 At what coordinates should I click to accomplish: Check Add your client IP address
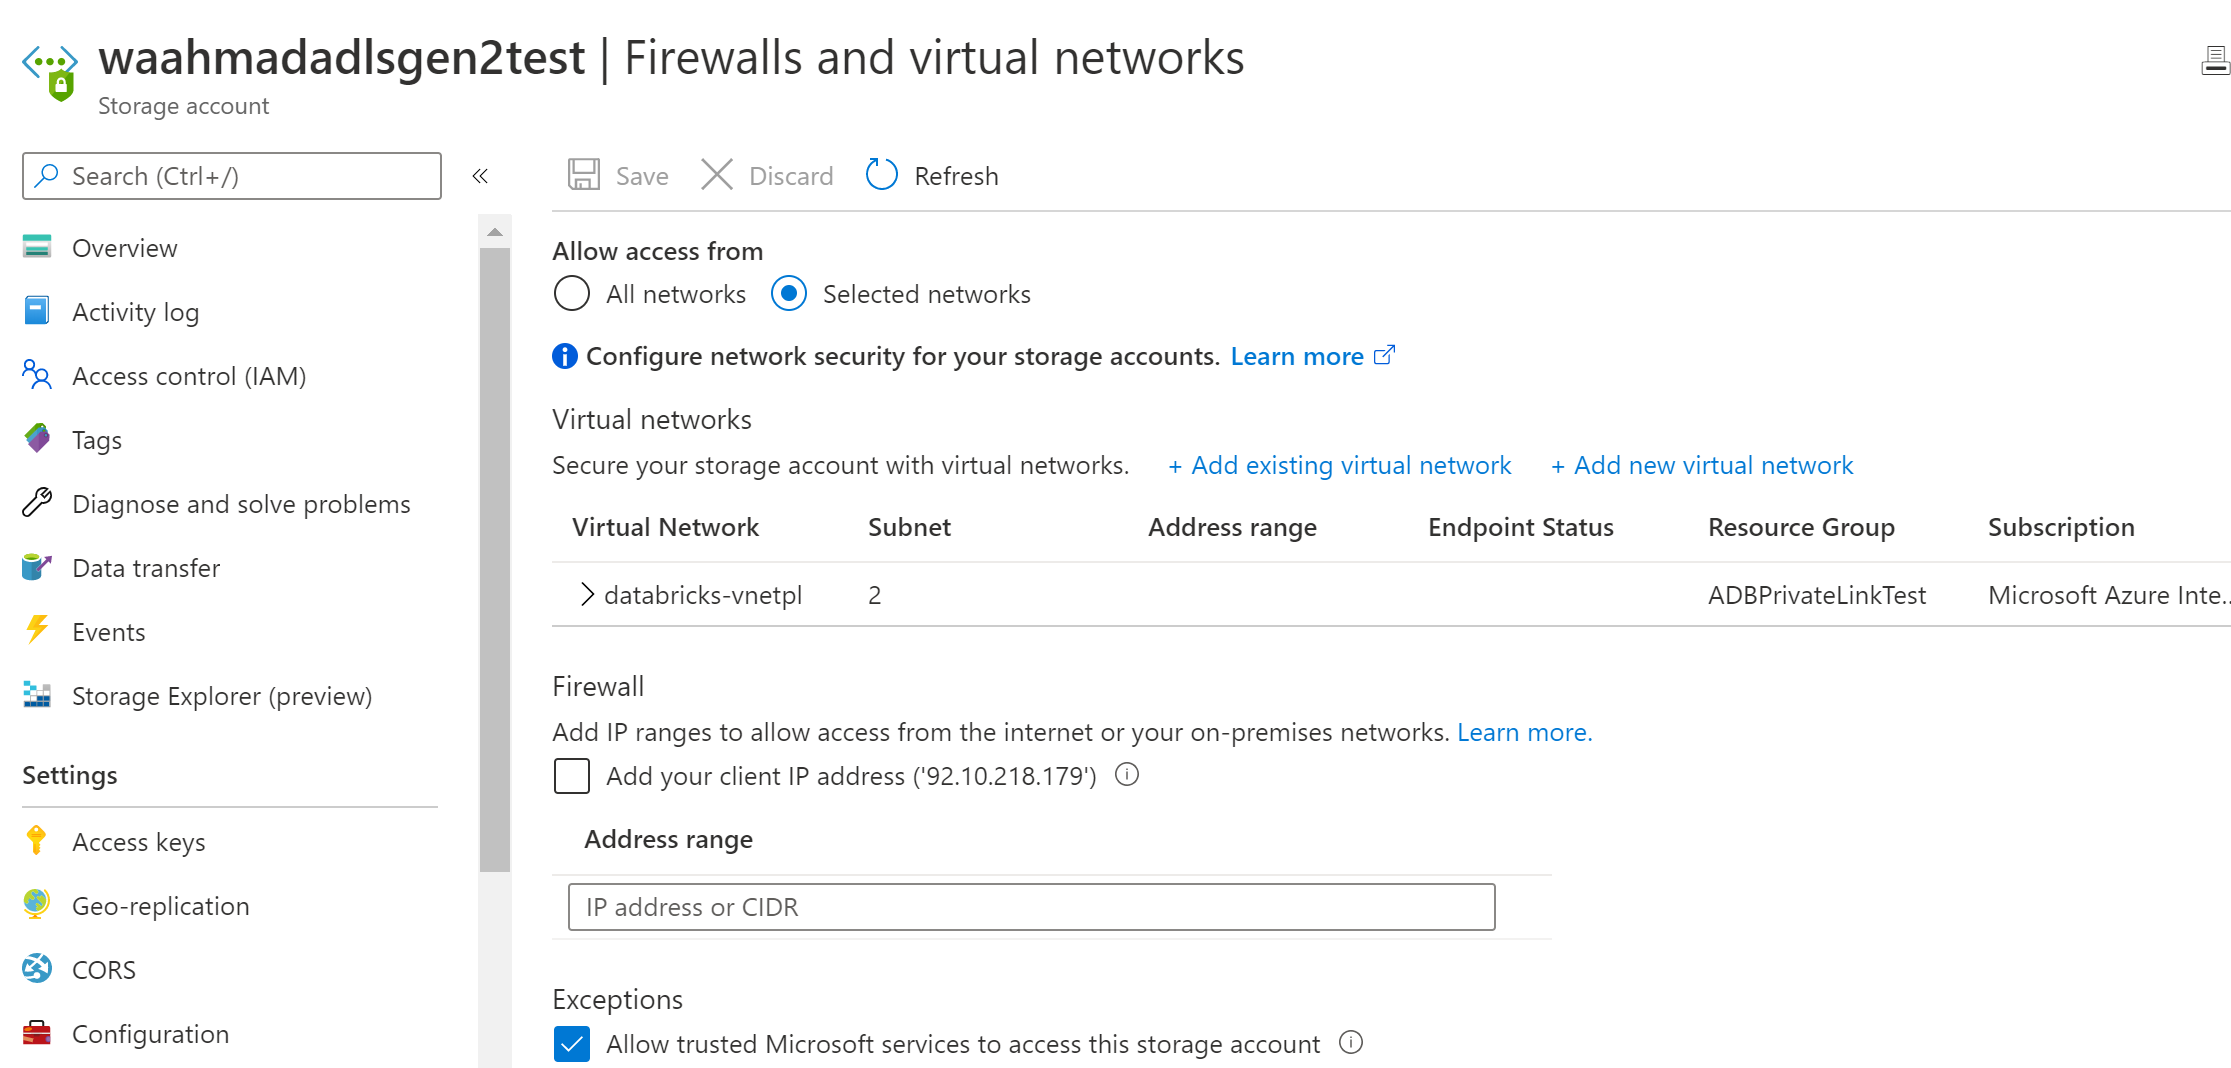pyautogui.click(x=571, y=776)
